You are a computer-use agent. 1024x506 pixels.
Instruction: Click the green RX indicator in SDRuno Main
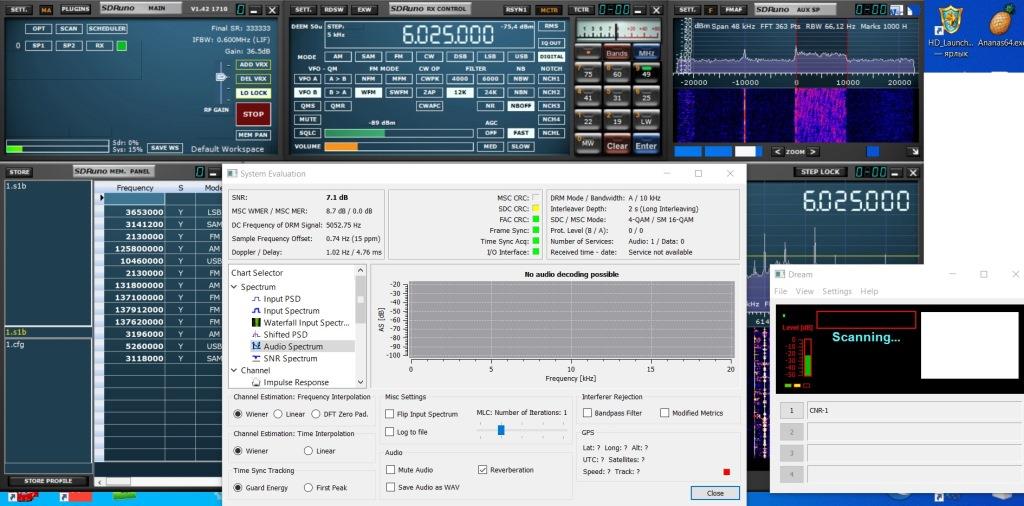(121, 46)
